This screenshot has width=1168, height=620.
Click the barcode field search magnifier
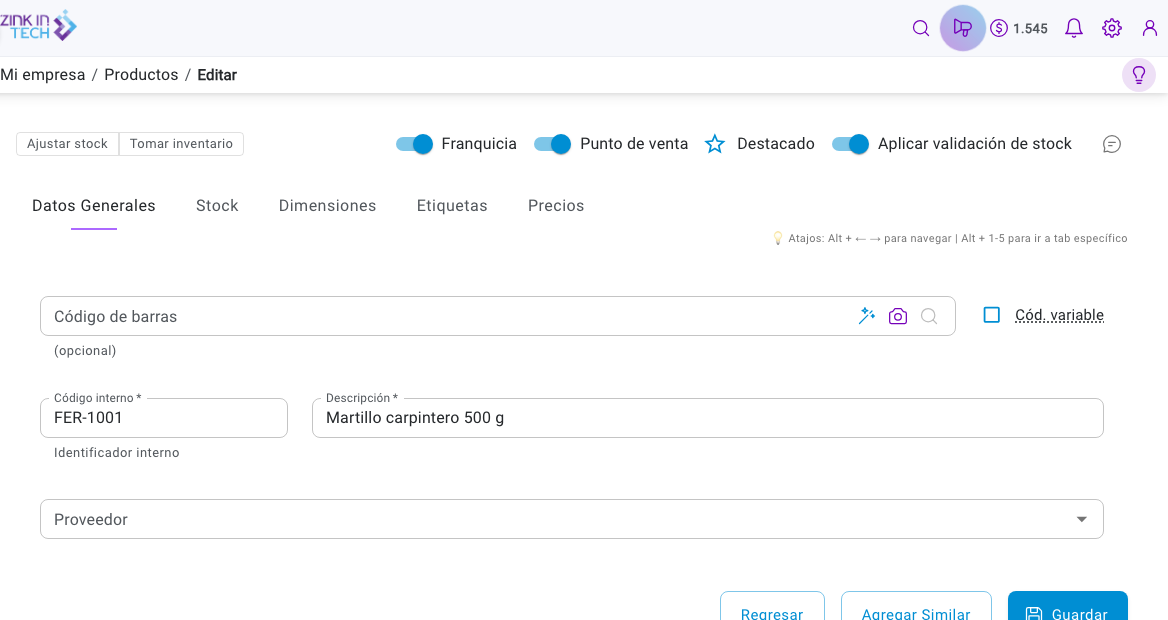click(x=929, y=316)
